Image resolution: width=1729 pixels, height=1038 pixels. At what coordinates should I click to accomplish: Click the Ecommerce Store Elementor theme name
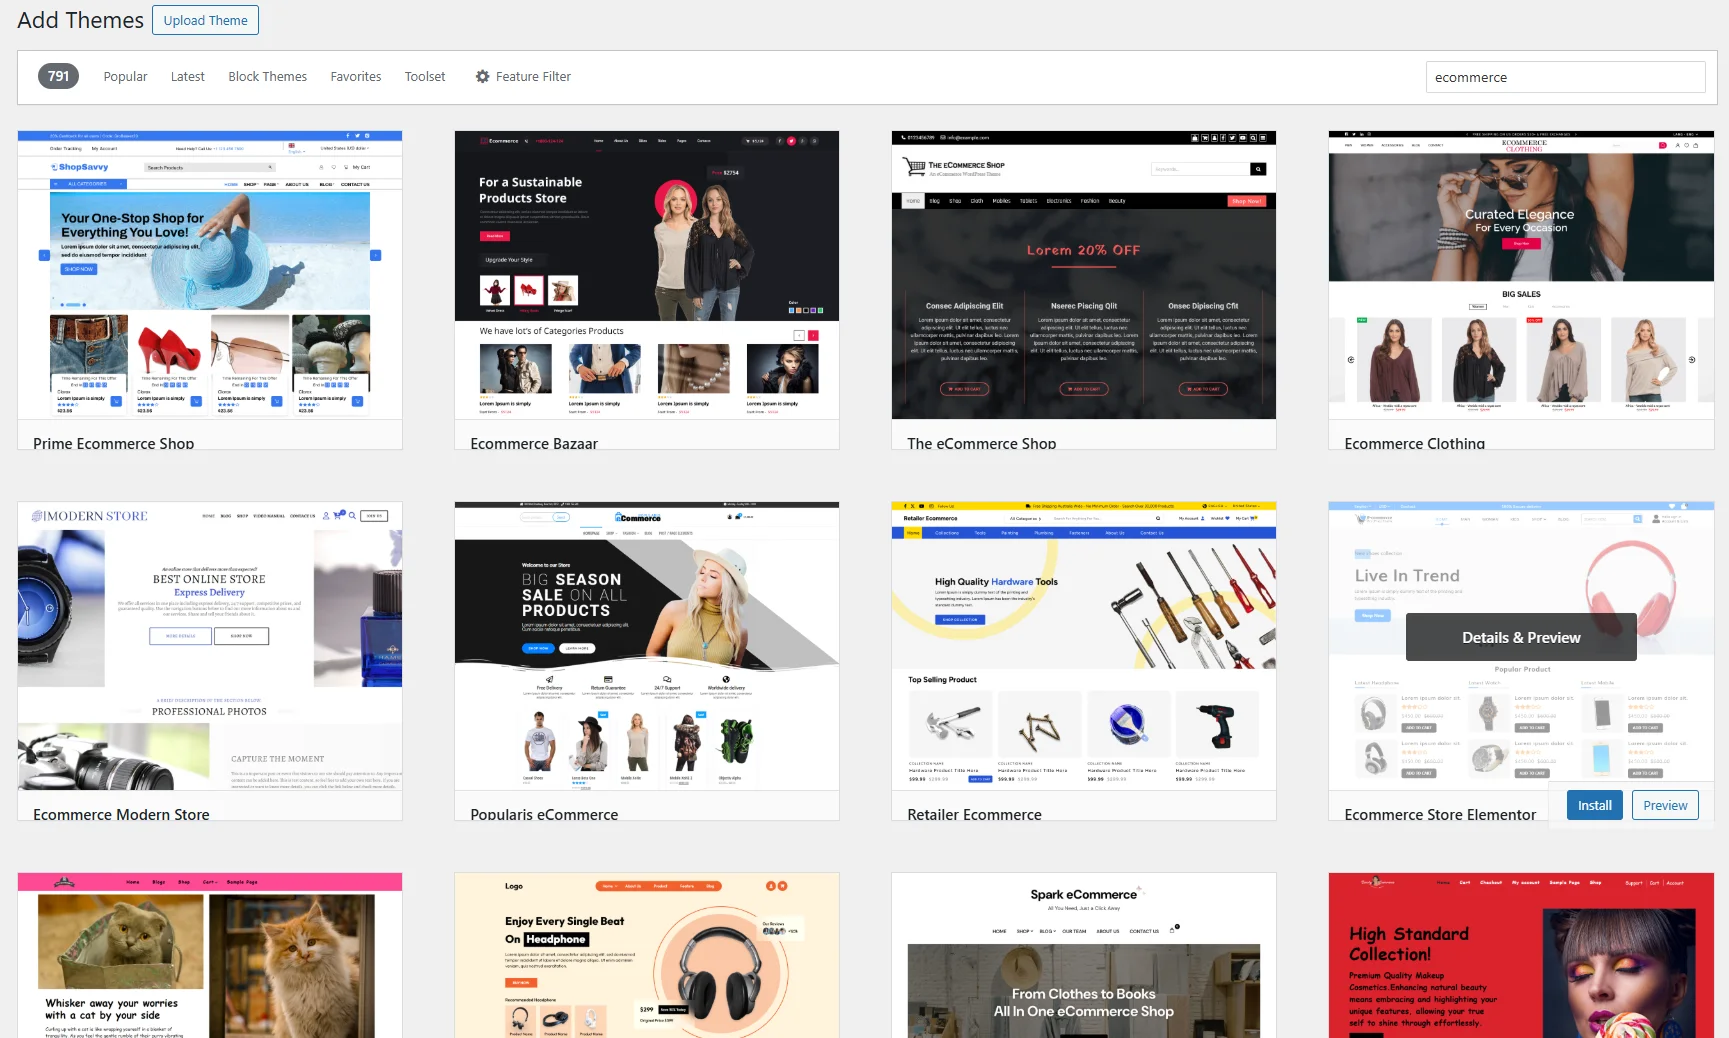tap(1440, 814)
